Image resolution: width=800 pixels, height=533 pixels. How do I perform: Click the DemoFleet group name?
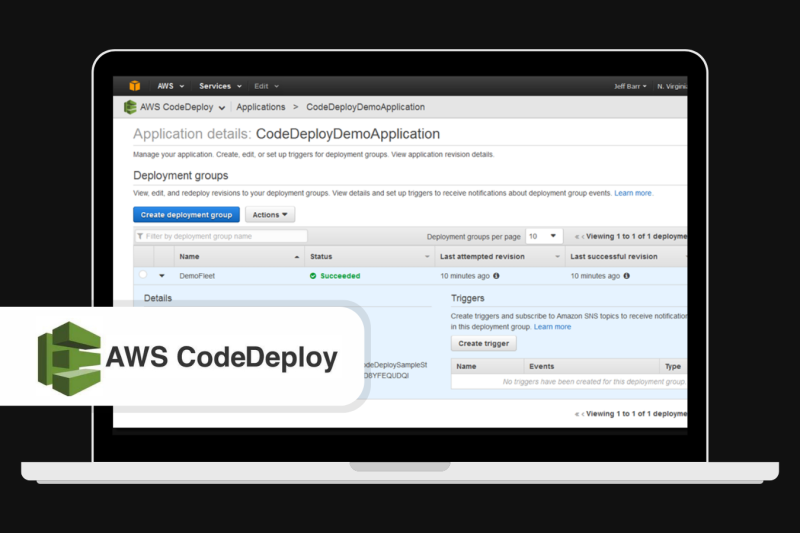[197, 276]
